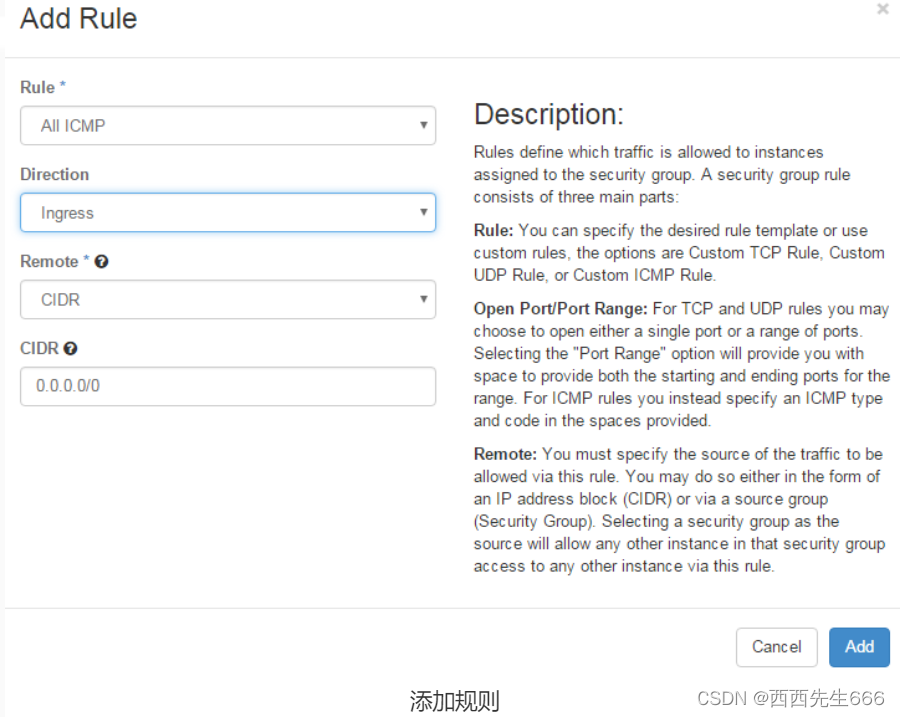
Task: Click the Description heading
Action: [x=549, y=114]
